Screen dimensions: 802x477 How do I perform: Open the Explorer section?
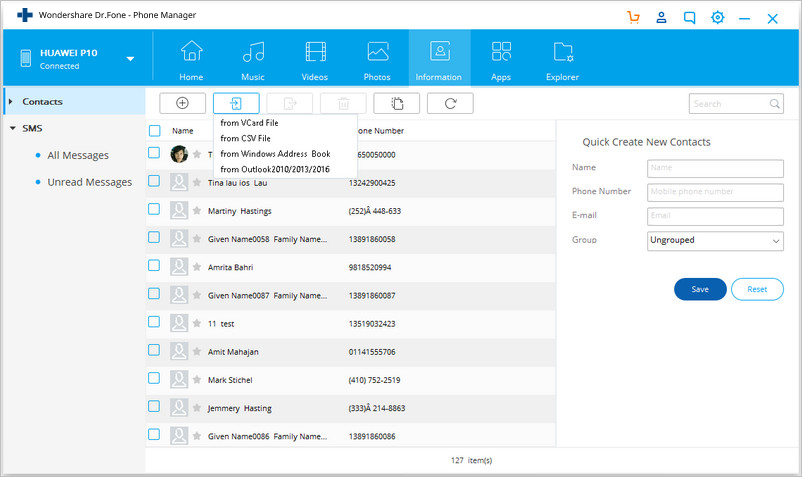pyautogui.click(x=563, y=60)
